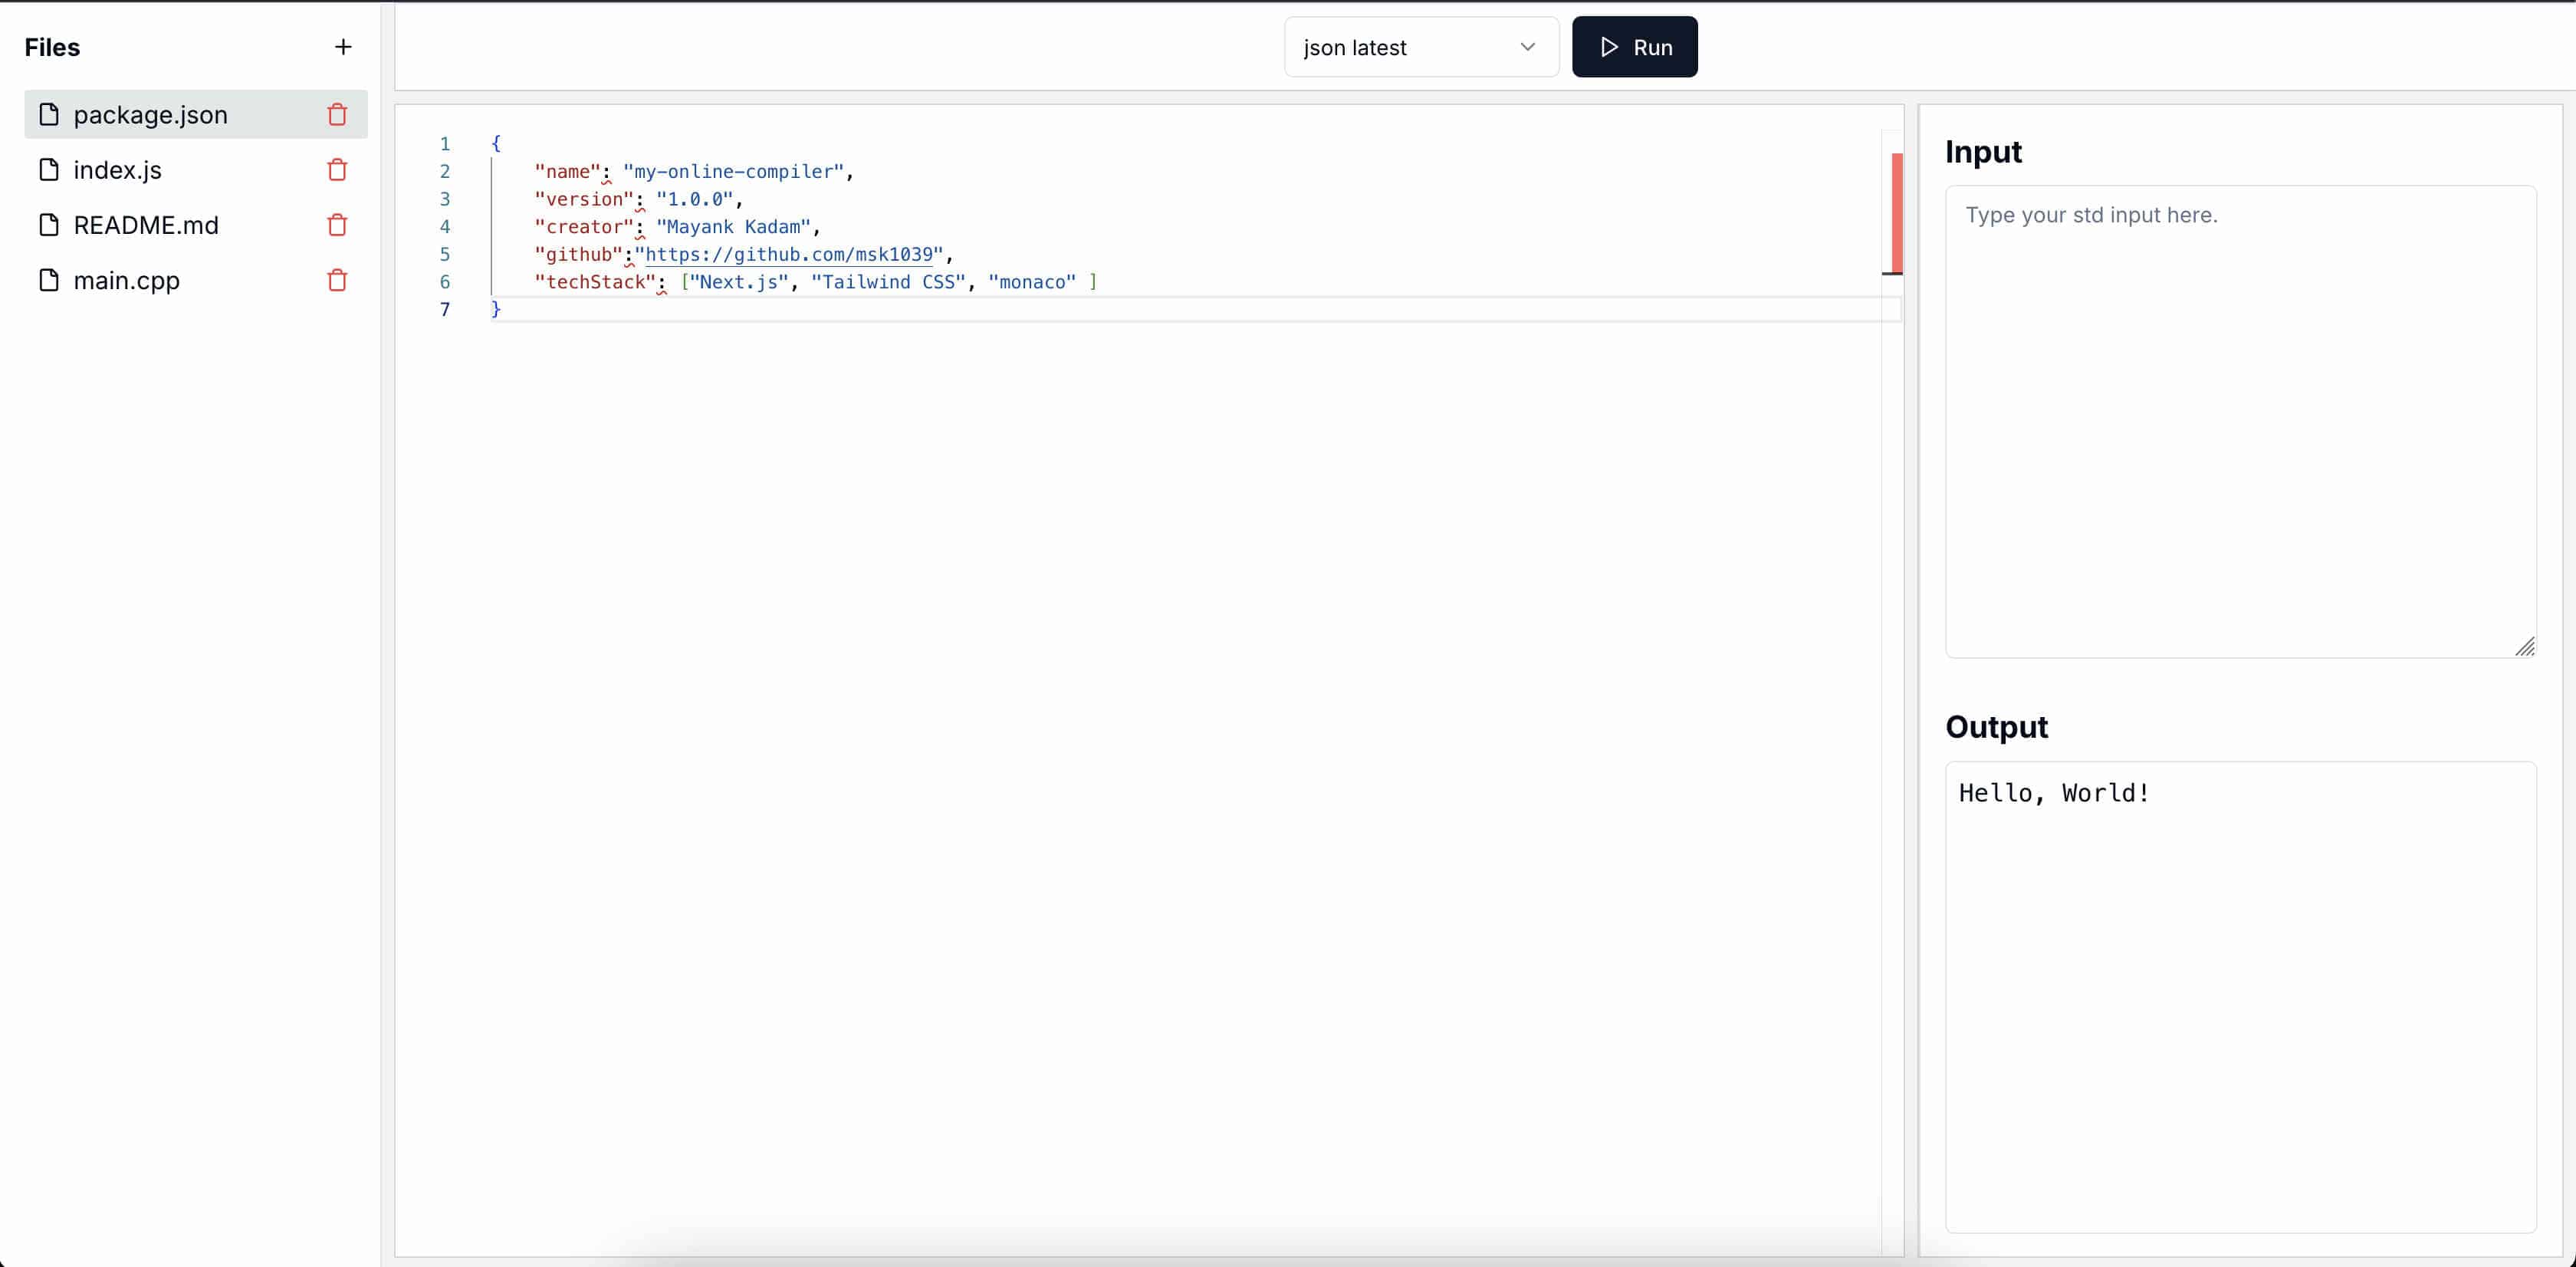Click the opening brace on line 1
2576x1267 pixels.
pyautogui.click(x=496, y=143)
